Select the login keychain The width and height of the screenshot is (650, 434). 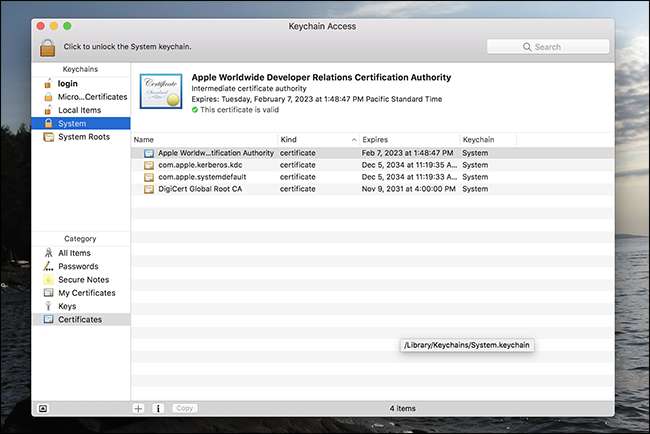click(x=67, y=84)
